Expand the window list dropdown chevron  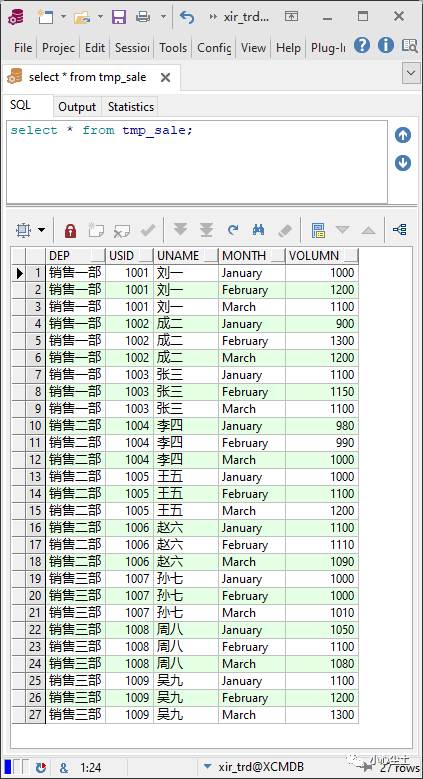[411, 74]
